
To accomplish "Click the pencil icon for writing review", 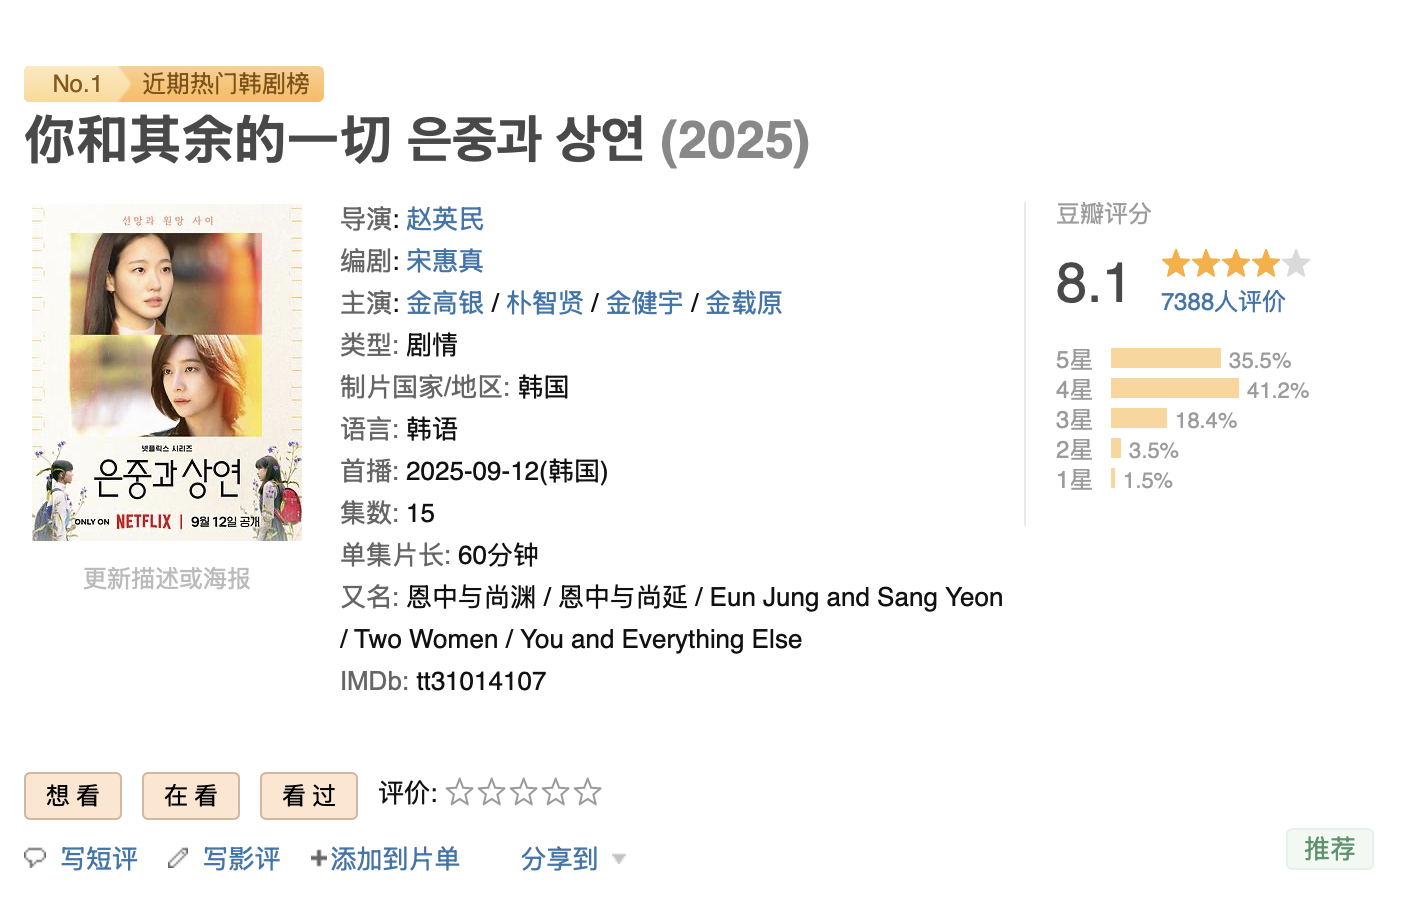I will (x=178, y=858).
